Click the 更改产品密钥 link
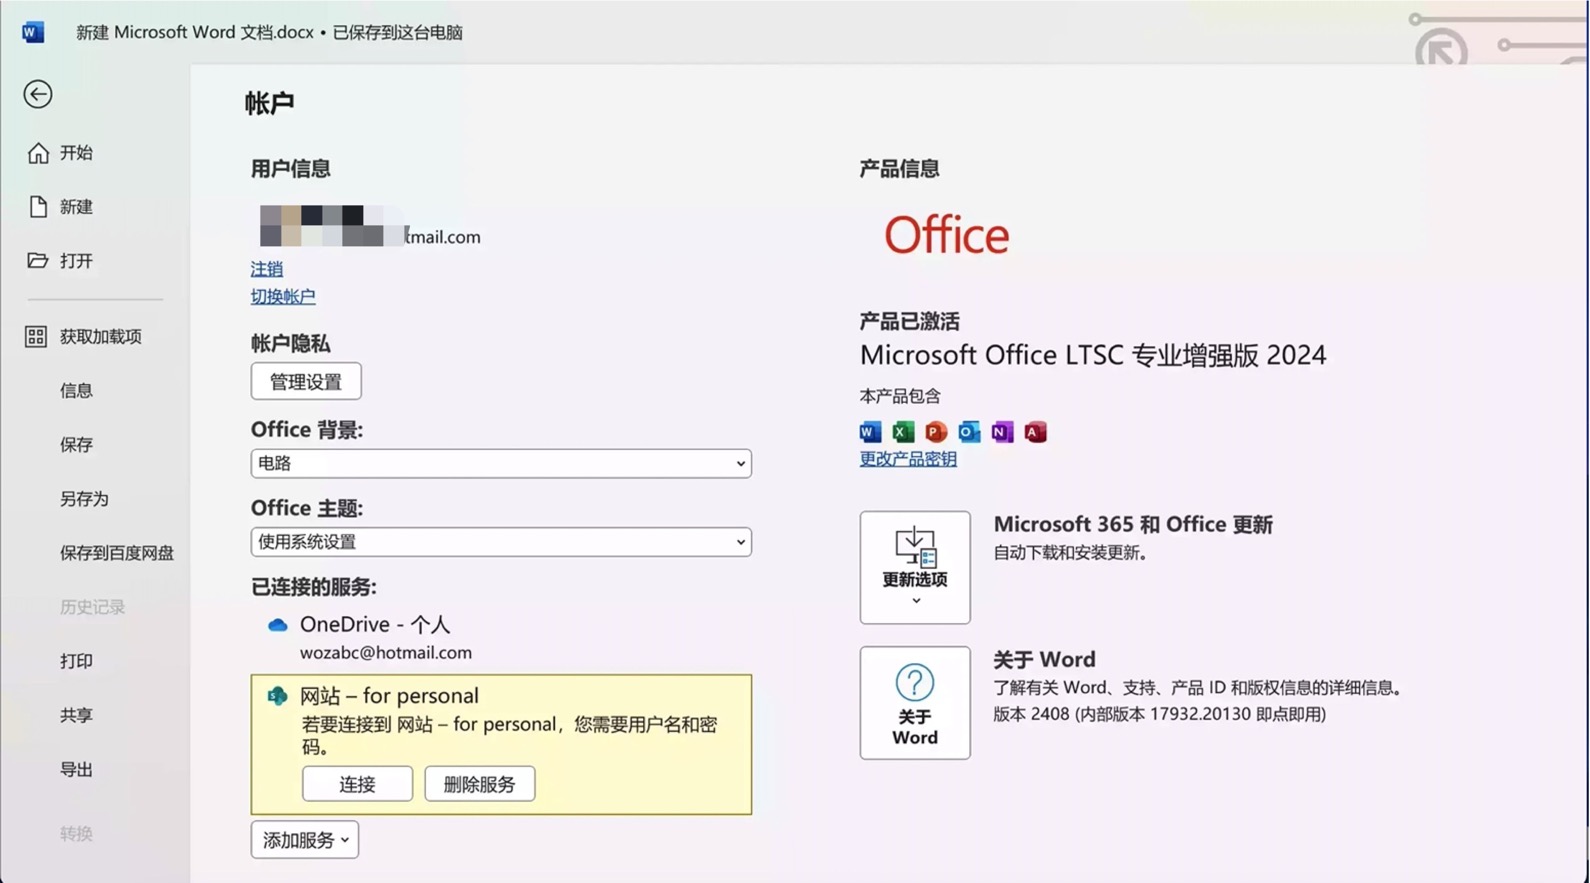 [x=908, y=459]
